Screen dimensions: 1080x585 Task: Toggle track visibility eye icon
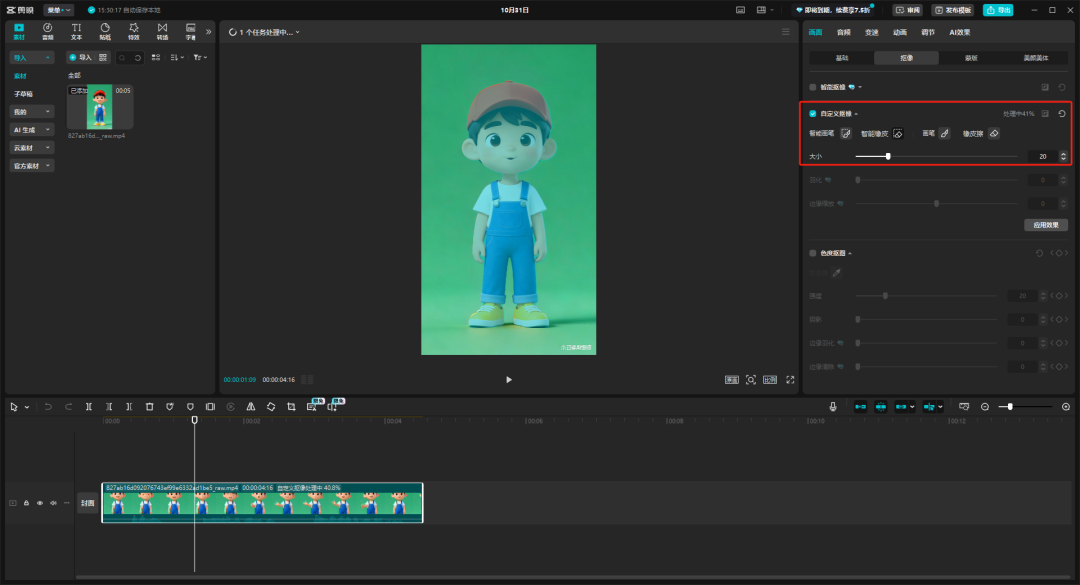(40, 503)
